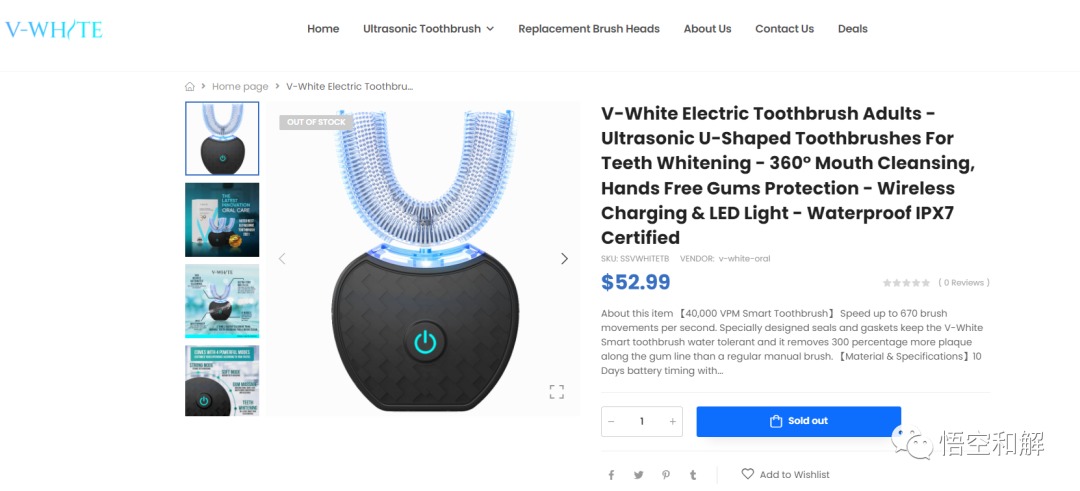Show next product image arrow
Viewport: 1080px width, 491px height.
point(564,259)
